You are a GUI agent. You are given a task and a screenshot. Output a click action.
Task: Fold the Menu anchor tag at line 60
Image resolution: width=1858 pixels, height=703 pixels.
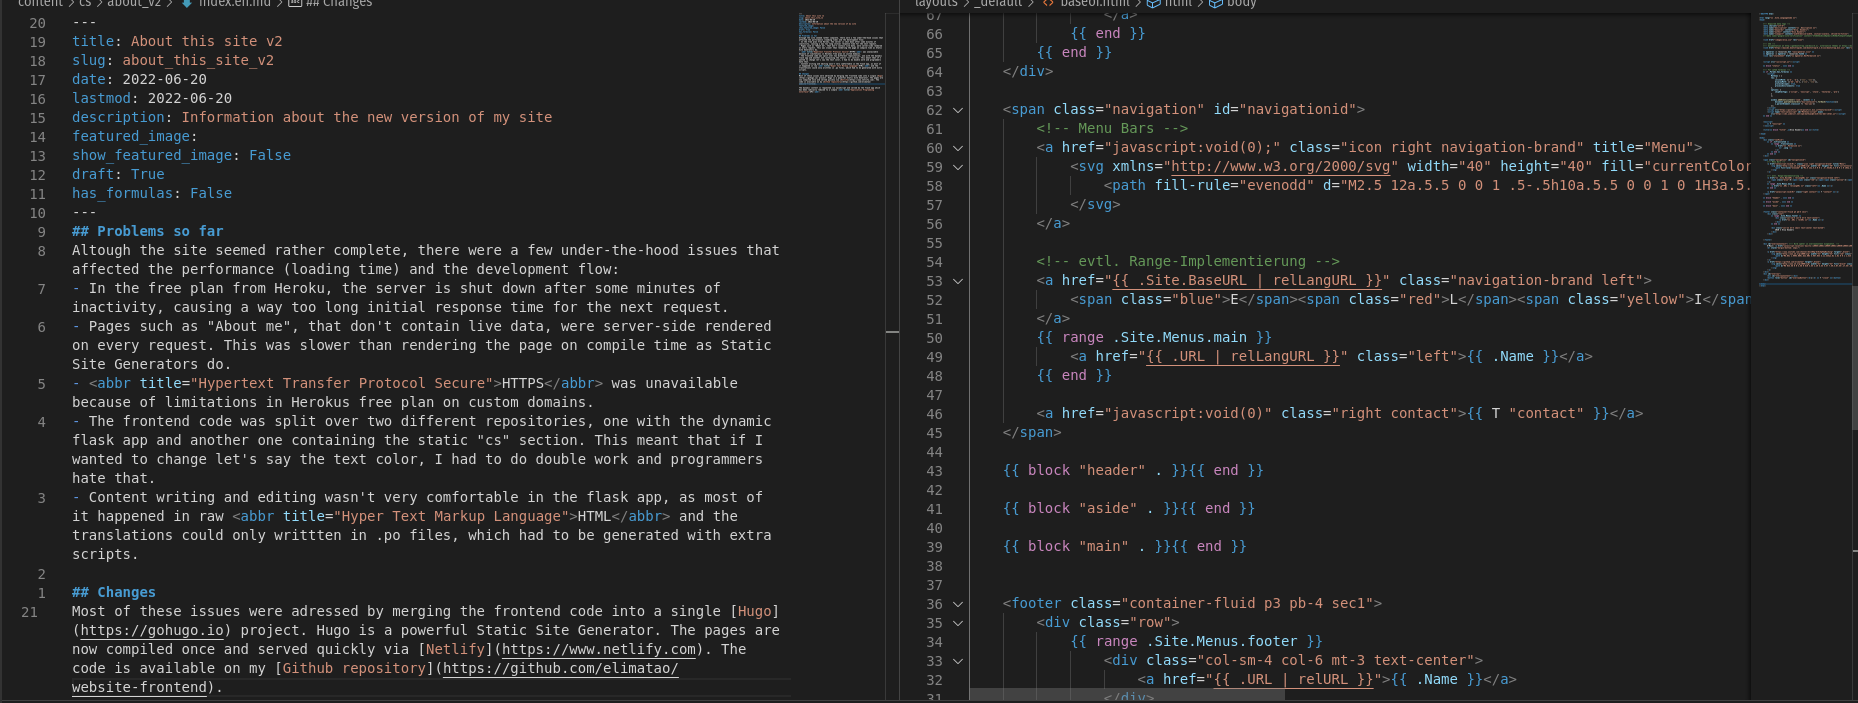click(x=957, y=148)
